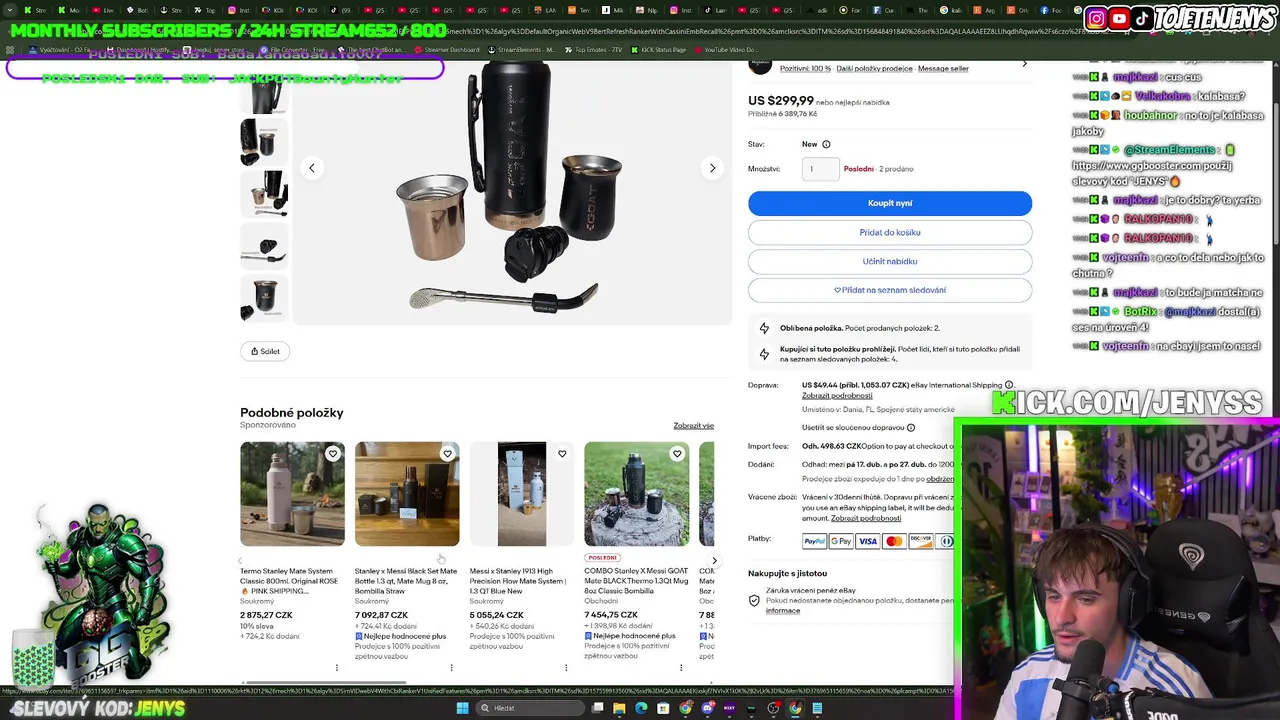Open the info icon next to condition New
Image resolution: width=1280 pixels, height=720 pixels.
[826, 144]
